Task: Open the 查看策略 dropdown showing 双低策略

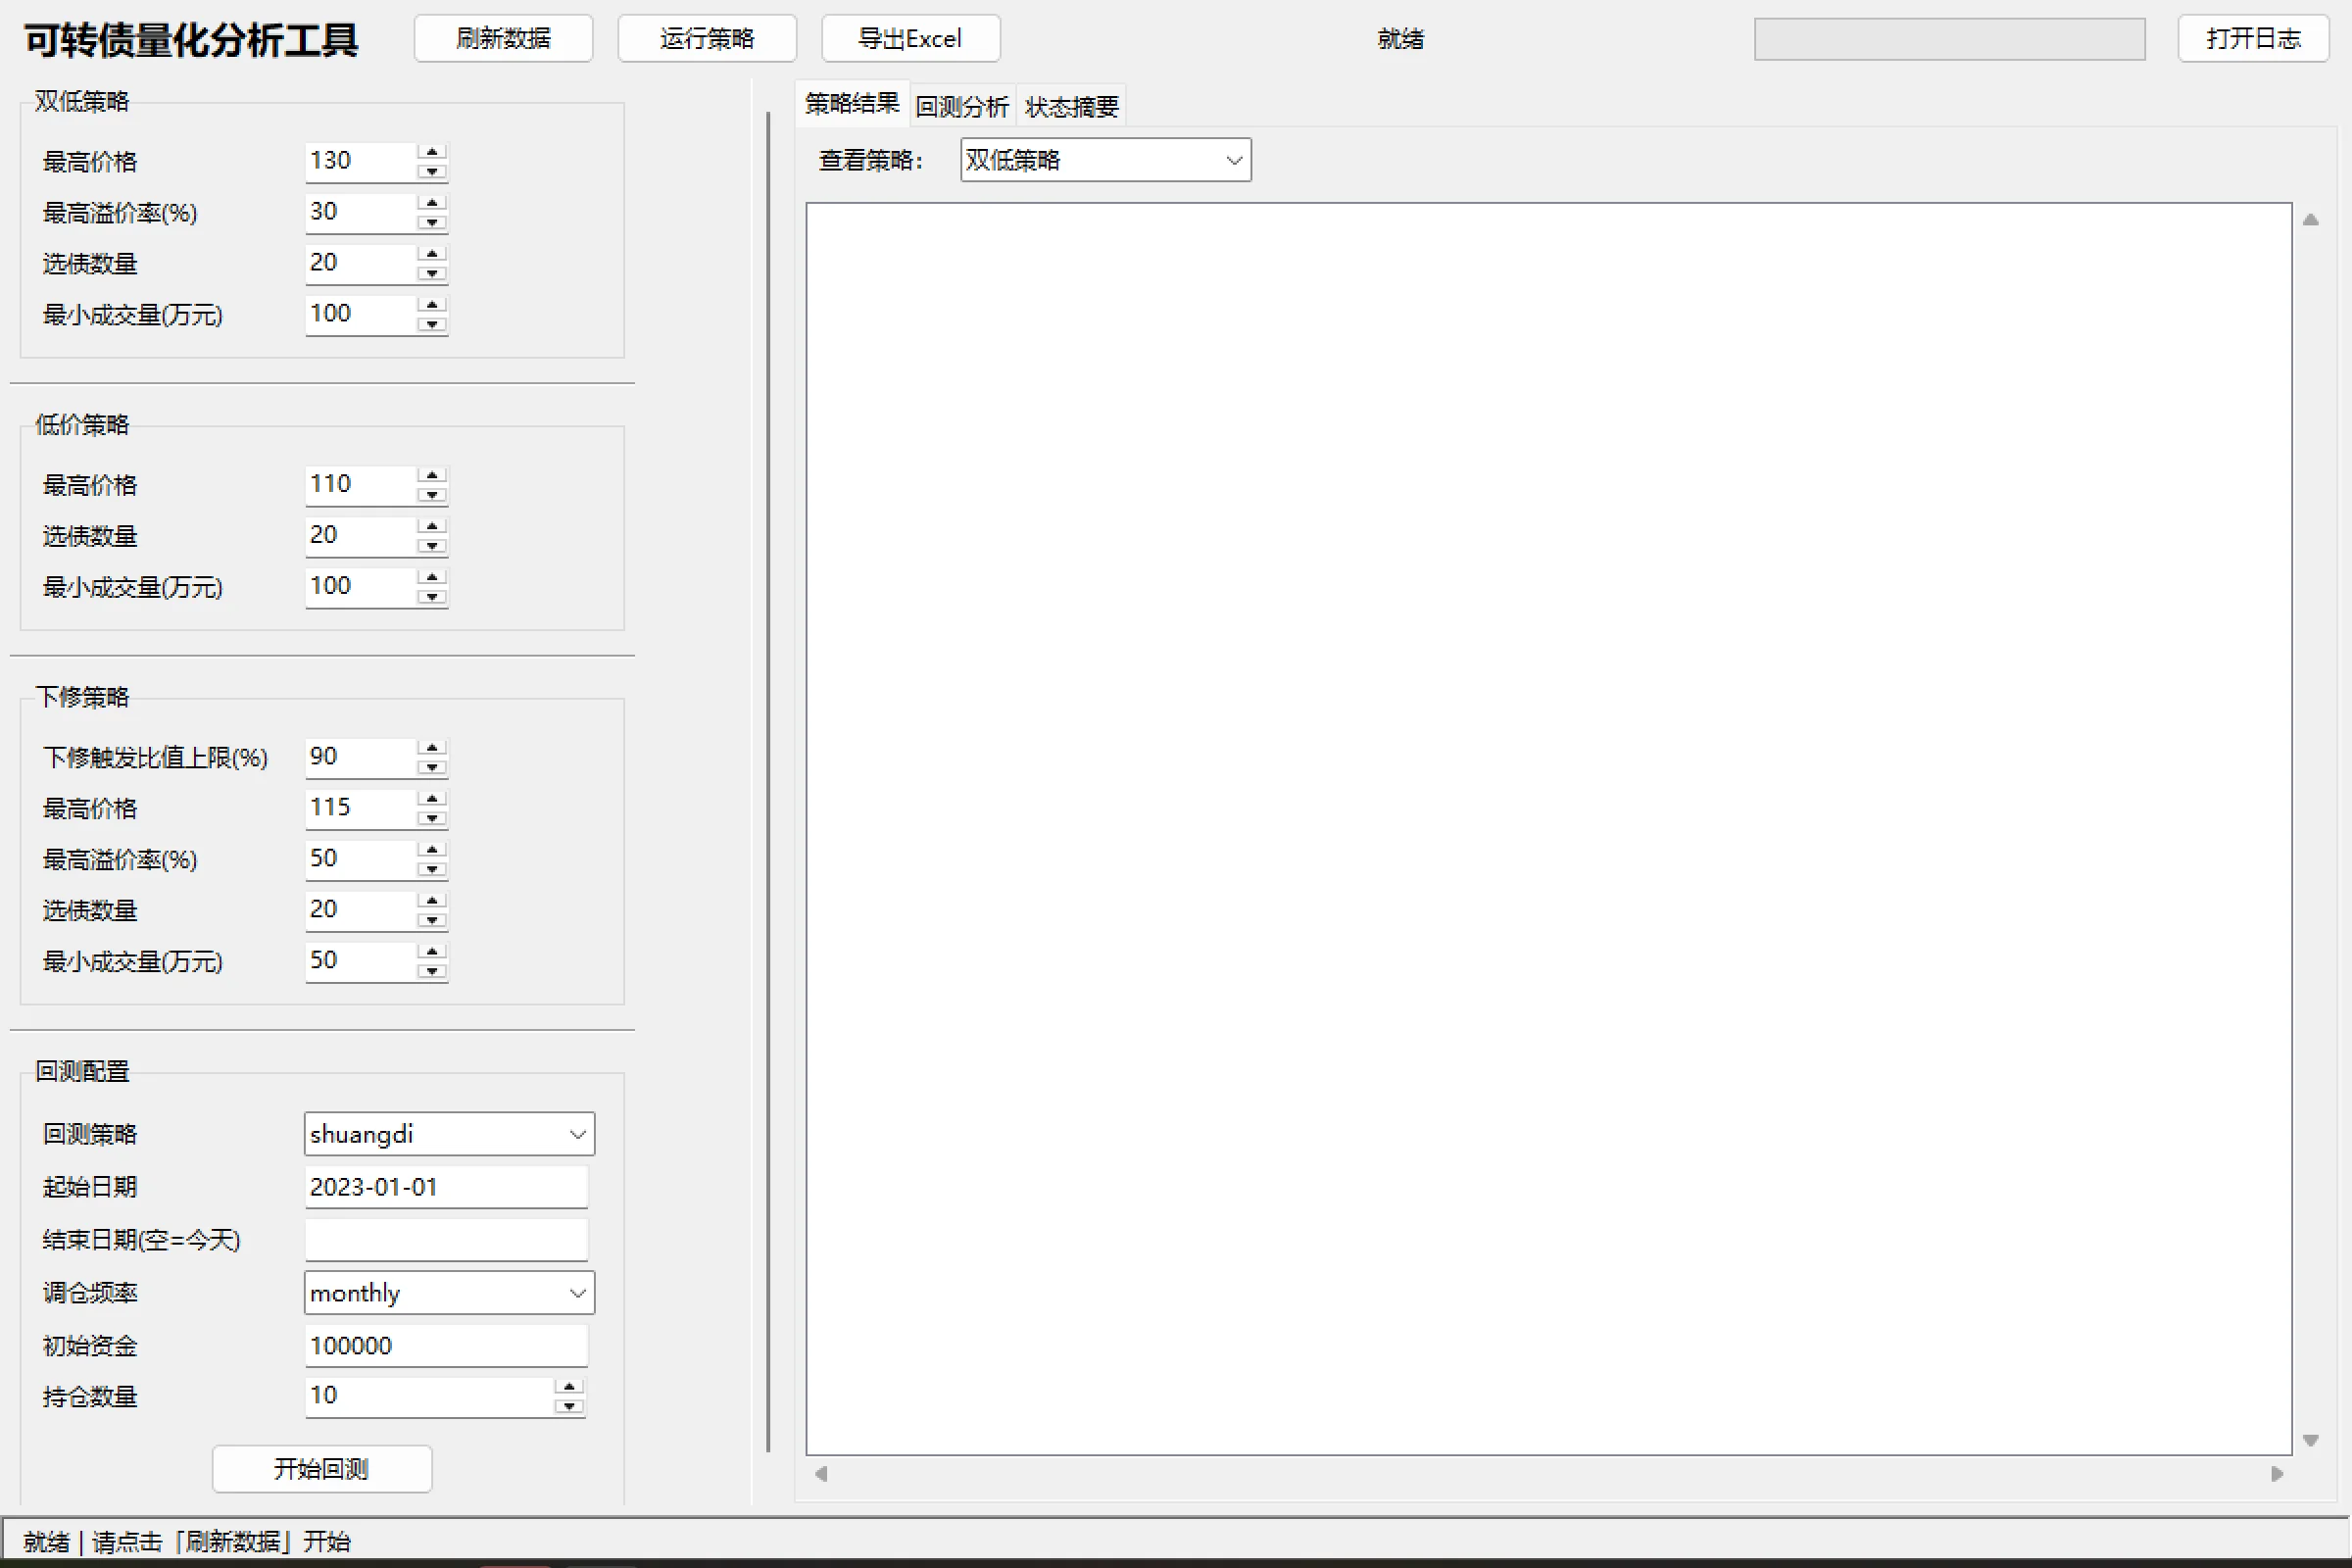Action: 1105,160
